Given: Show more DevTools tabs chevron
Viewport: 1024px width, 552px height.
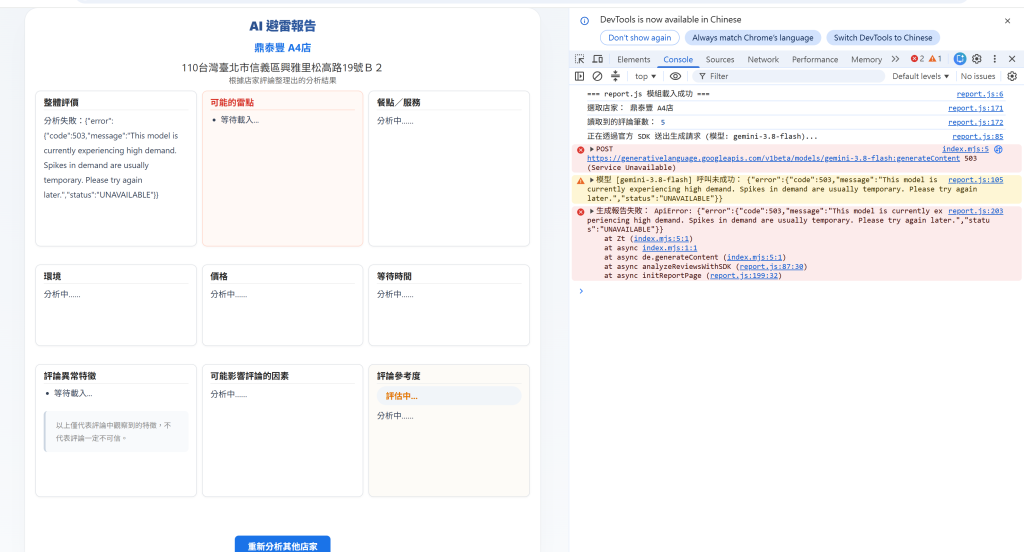Looking at the screenshot, I should pos(895,59).
